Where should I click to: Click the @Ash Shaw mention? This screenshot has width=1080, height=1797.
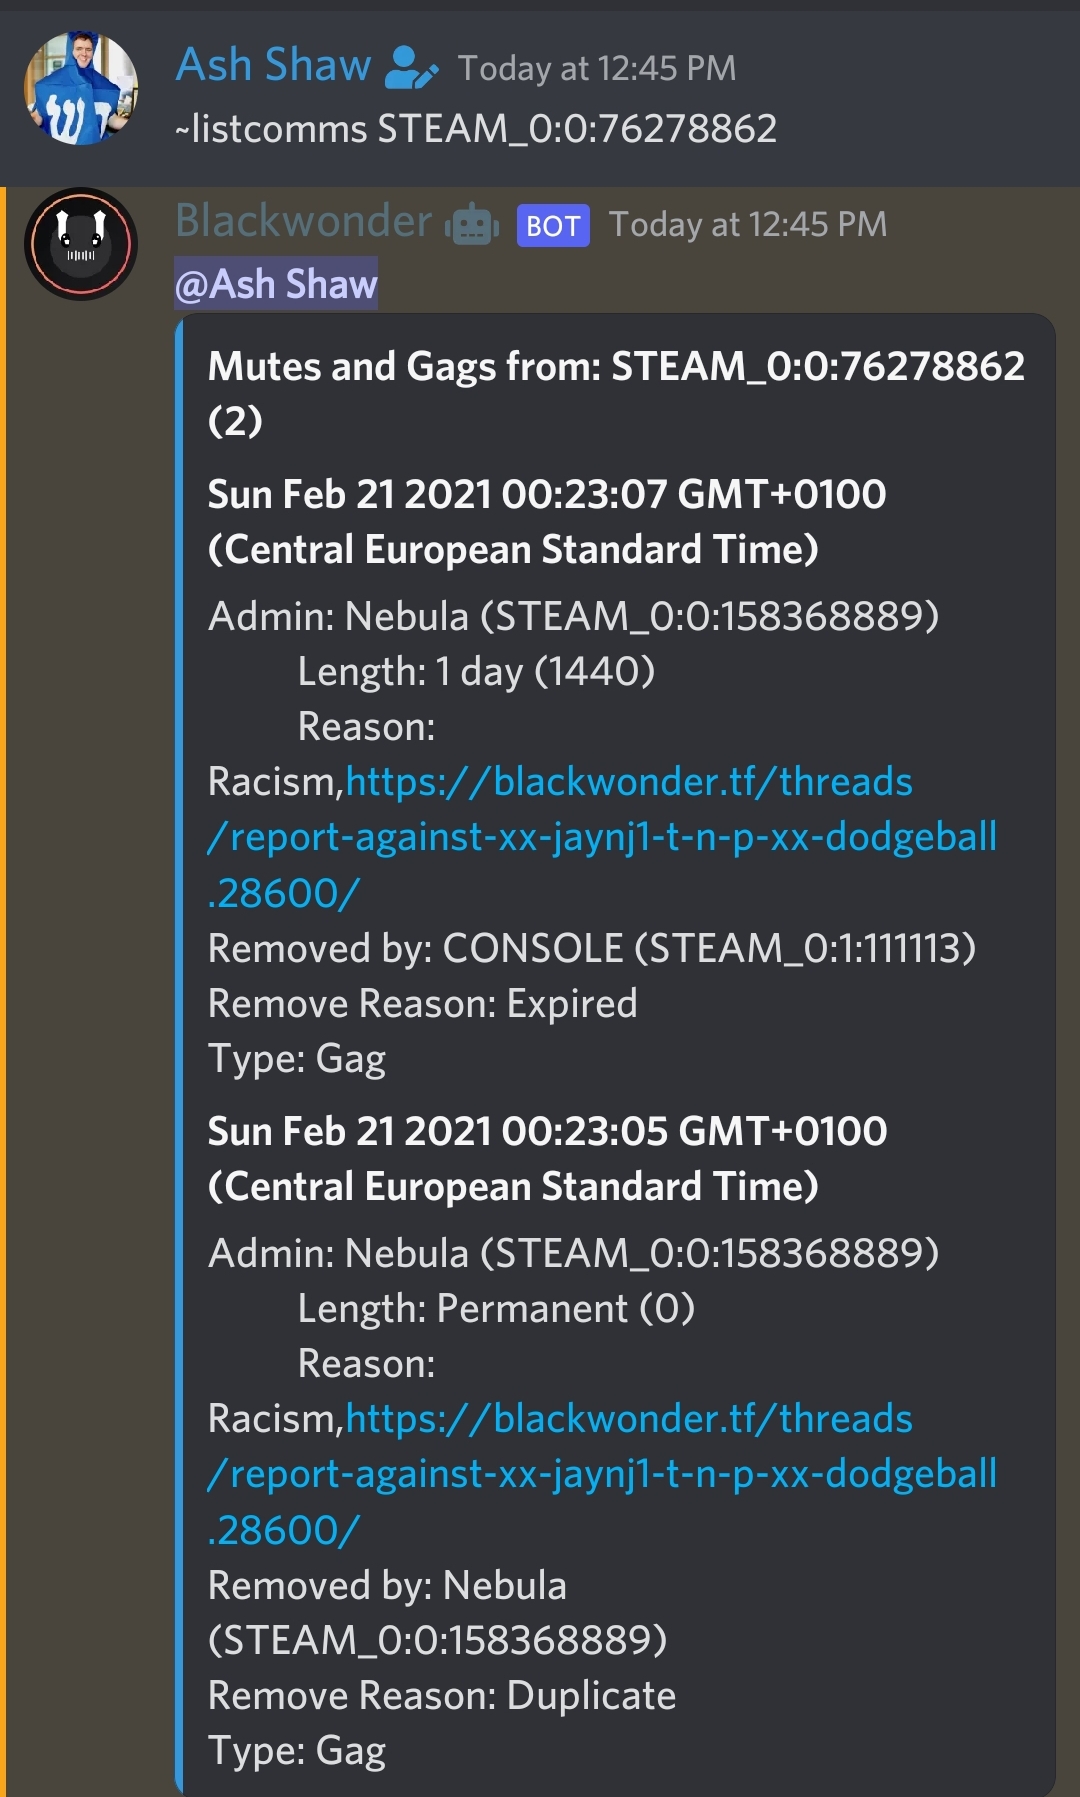(276, 284)
